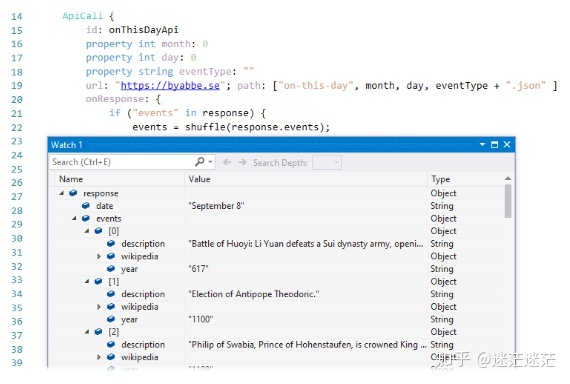Click line number 14 in the editor gutter
The width and height of the screenshot is (570, 384).
[17, 16]
